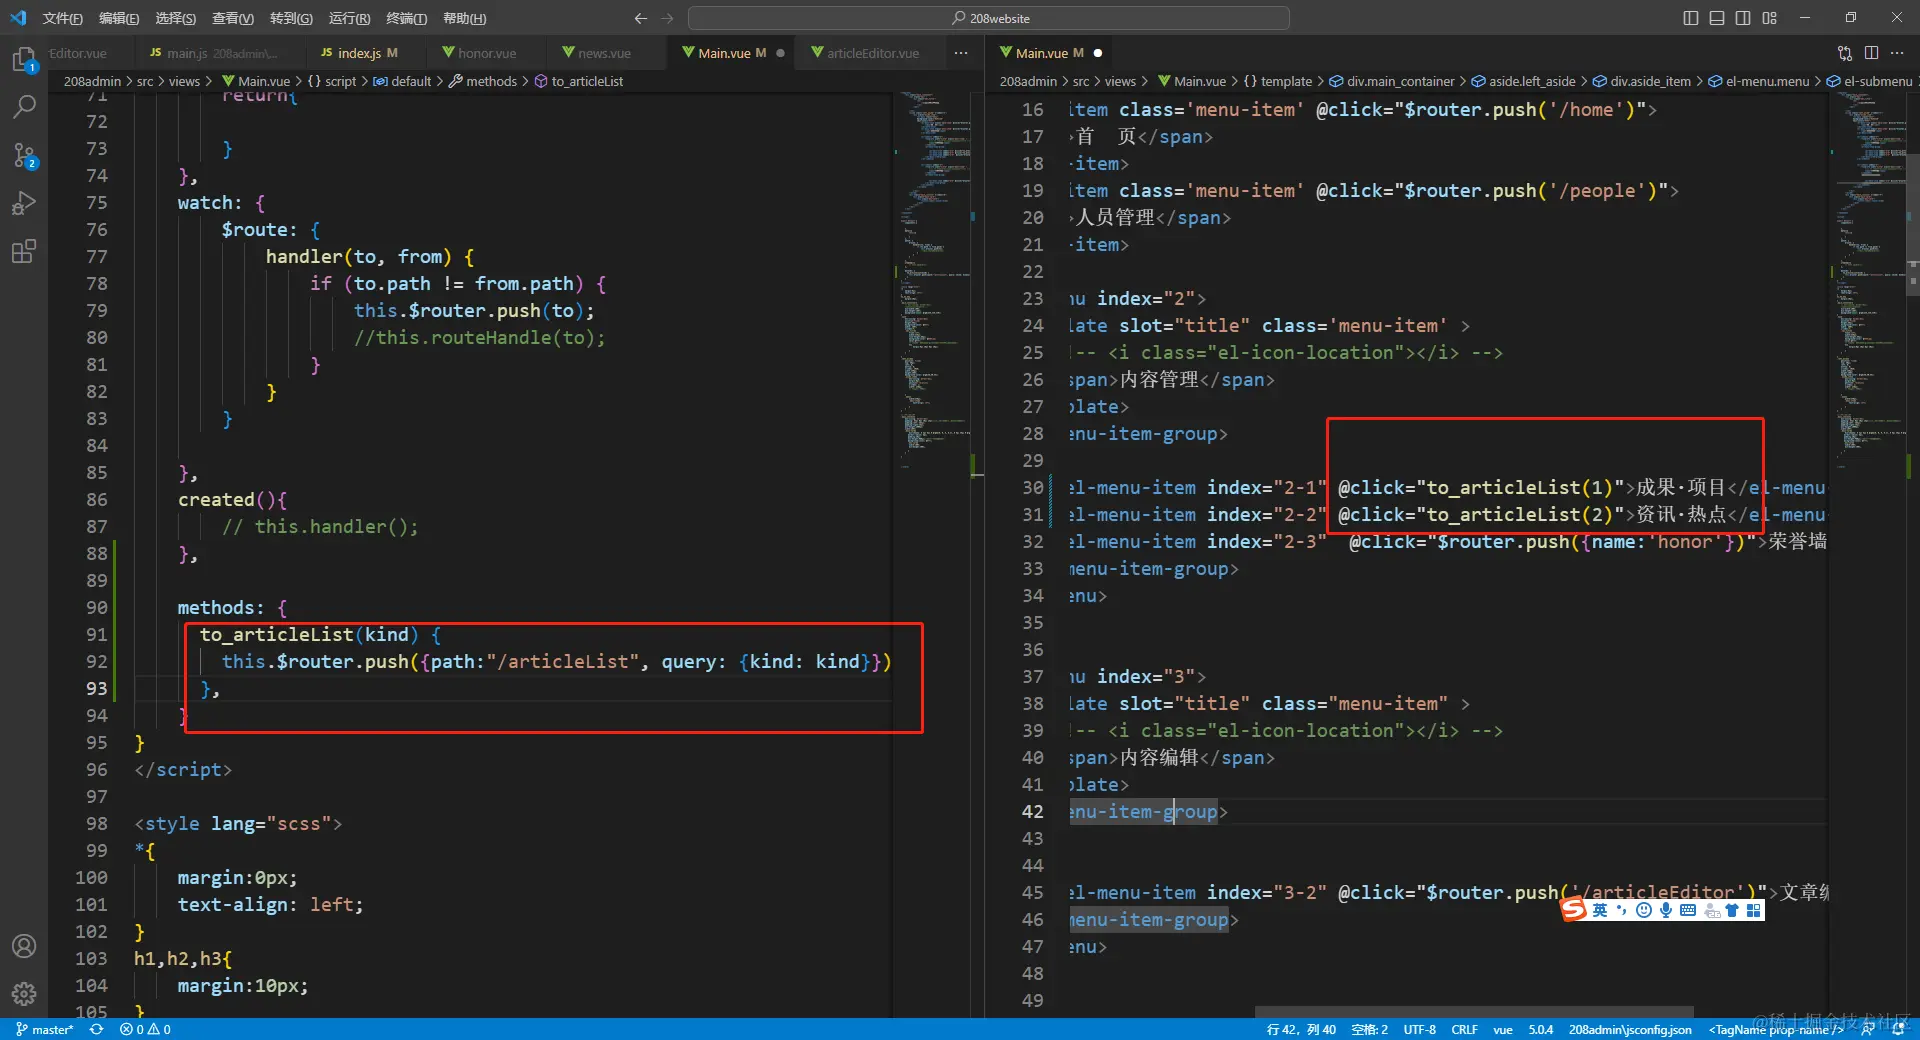Viewport: 1920px width, 1040px height.
Task: Click the Sogou input method S icon
Action: tap(1574, 909)
